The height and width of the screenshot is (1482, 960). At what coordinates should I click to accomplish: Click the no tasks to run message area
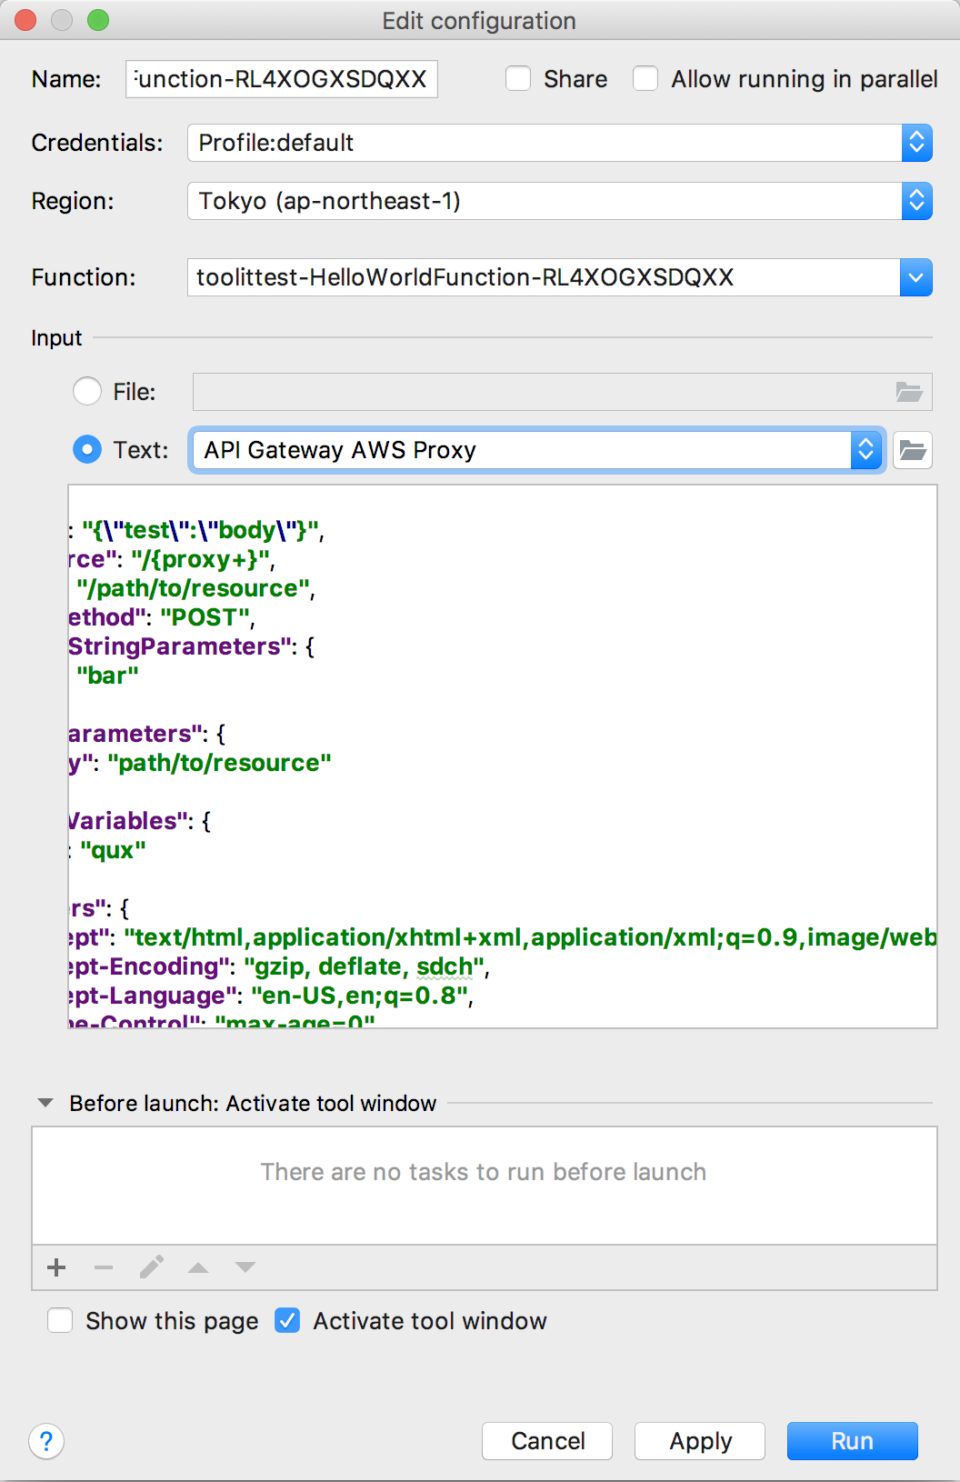(484, 1172)
